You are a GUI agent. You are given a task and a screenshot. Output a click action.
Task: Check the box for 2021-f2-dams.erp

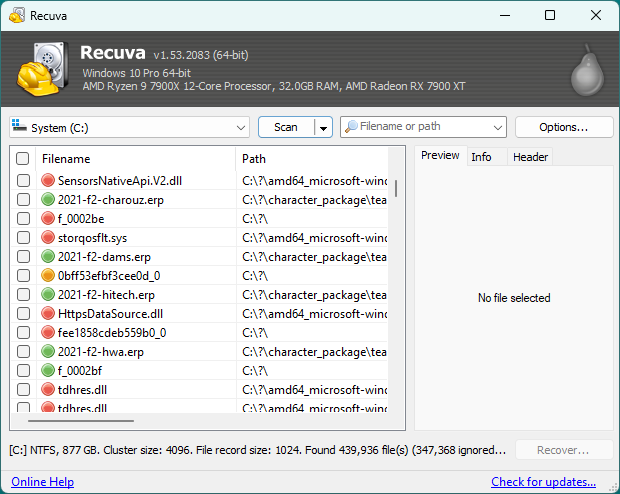(23, 256)
